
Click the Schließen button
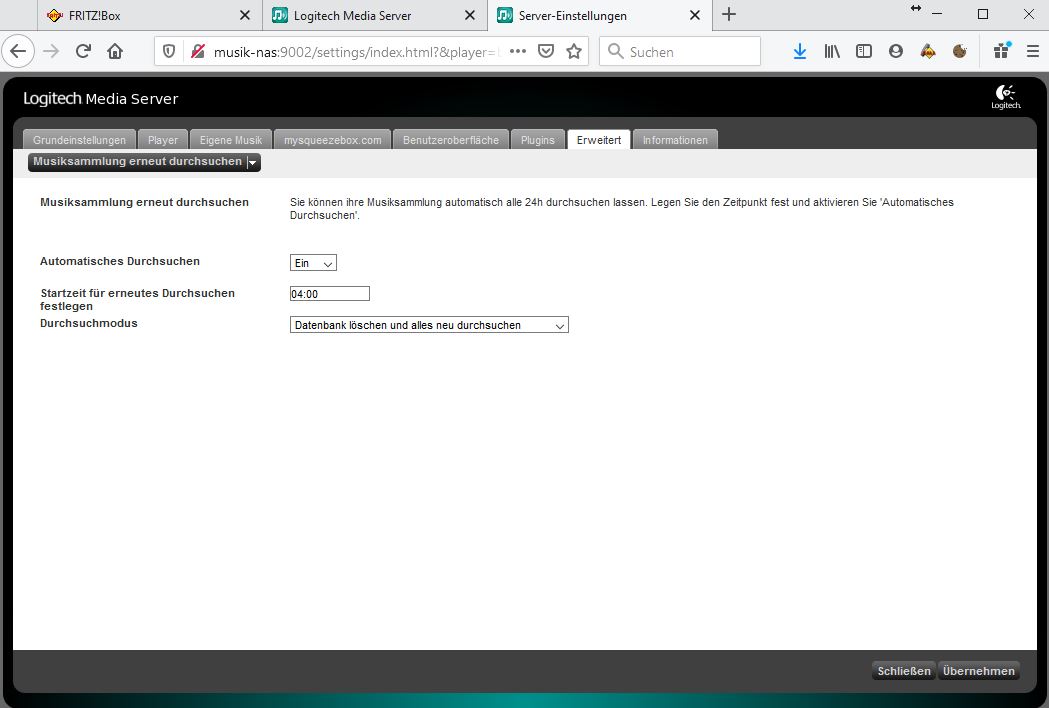click(904, 671)
